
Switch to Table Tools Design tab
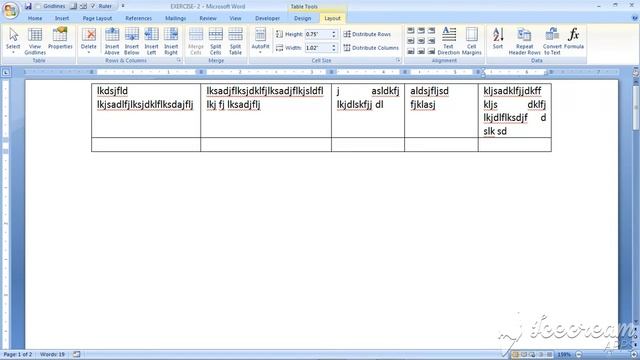point(302,18)
